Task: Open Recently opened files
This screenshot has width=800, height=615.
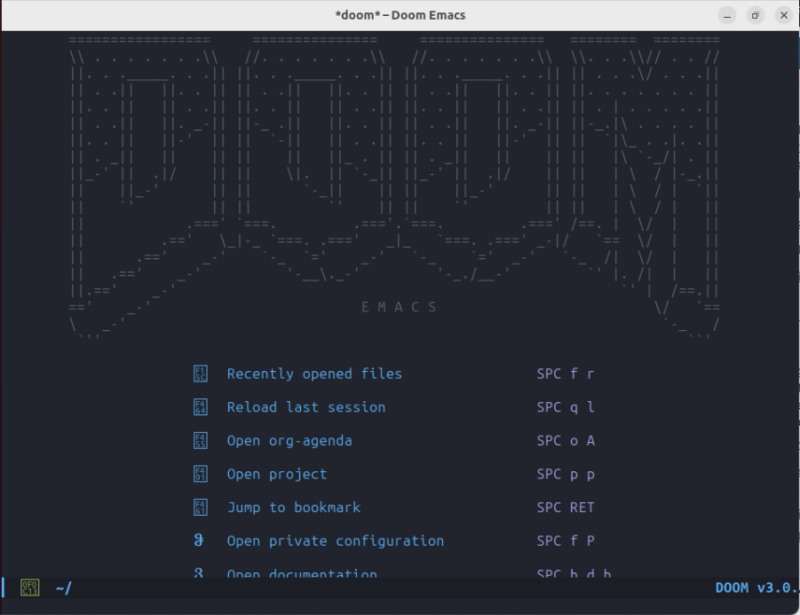Action: pos(314,373)
